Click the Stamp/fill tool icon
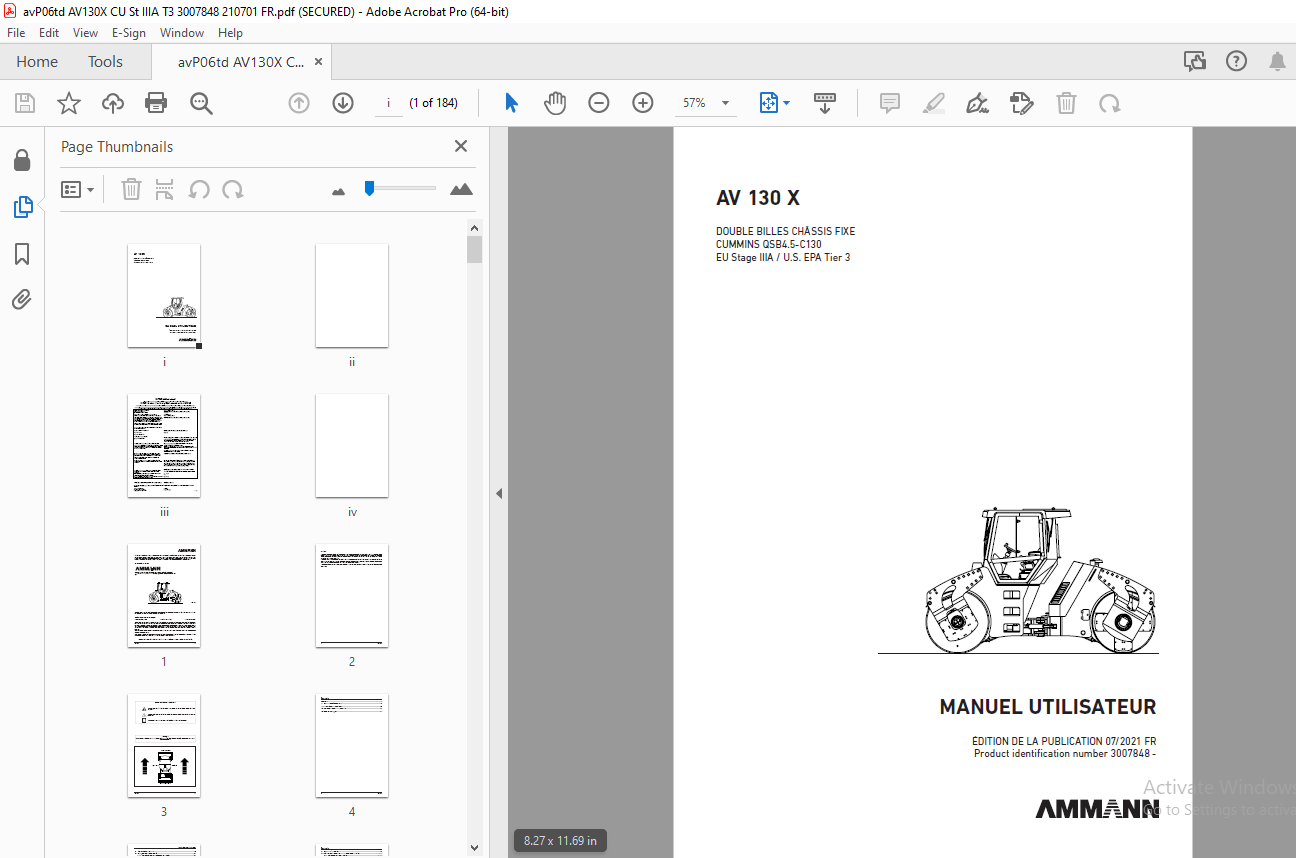Image resolution: width=1296 pixels, height=858 pixels. 1021,103
